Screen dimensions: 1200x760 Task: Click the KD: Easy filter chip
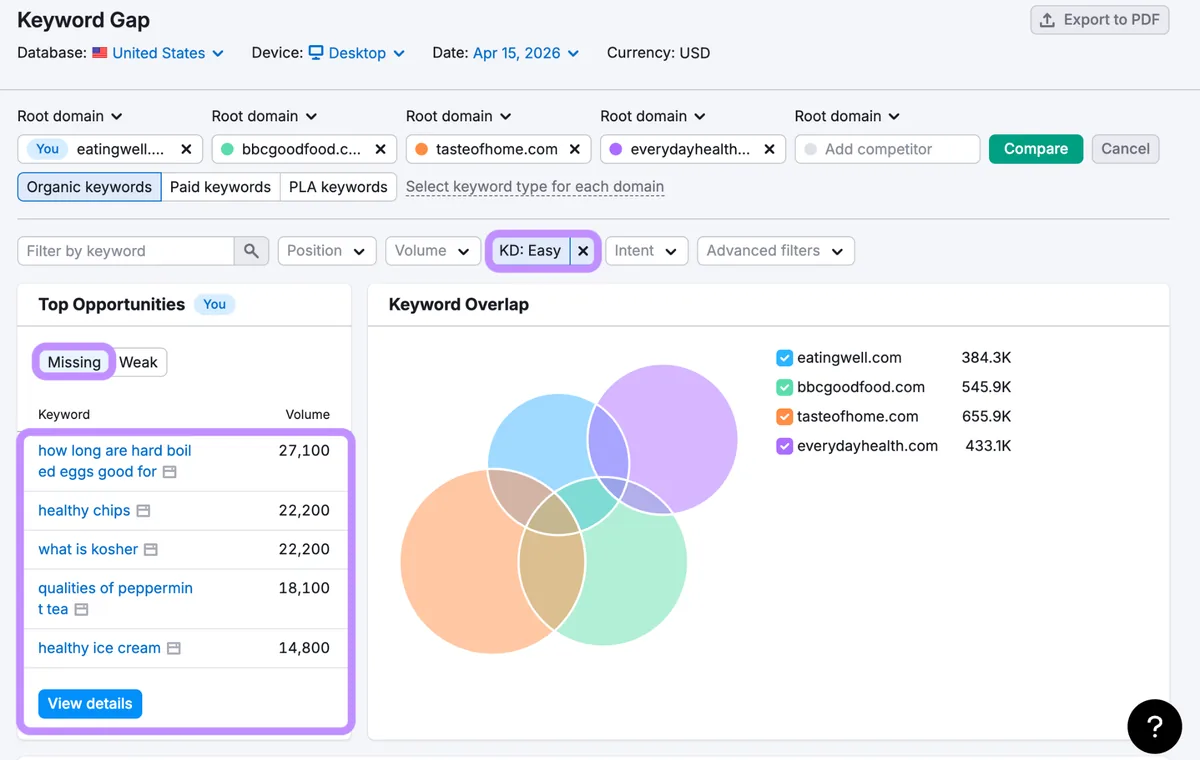pos(530,251)
